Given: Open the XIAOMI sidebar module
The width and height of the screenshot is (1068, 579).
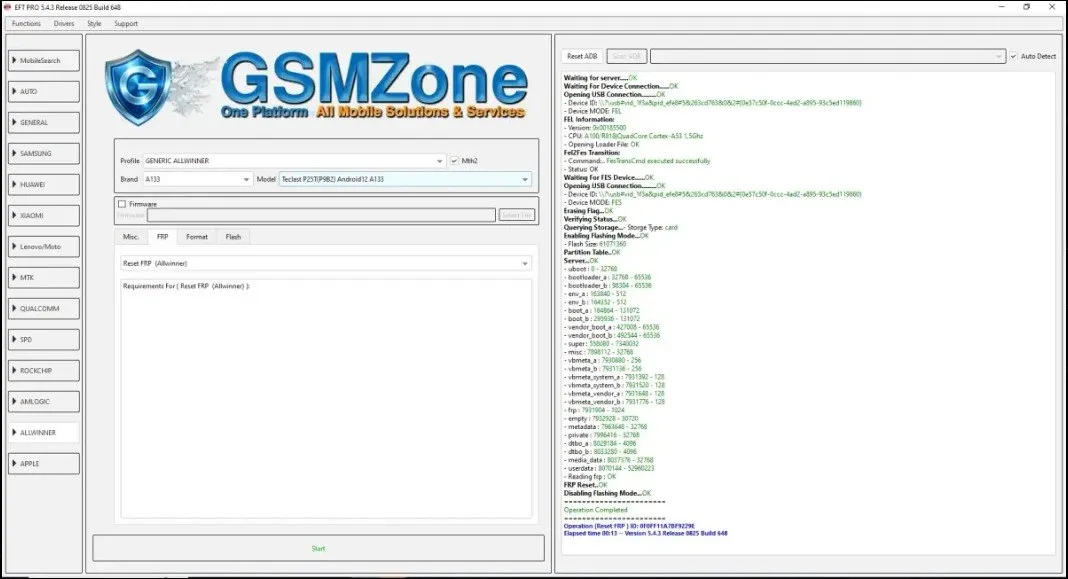Looking at the screenshot, I should pos(43,216).
